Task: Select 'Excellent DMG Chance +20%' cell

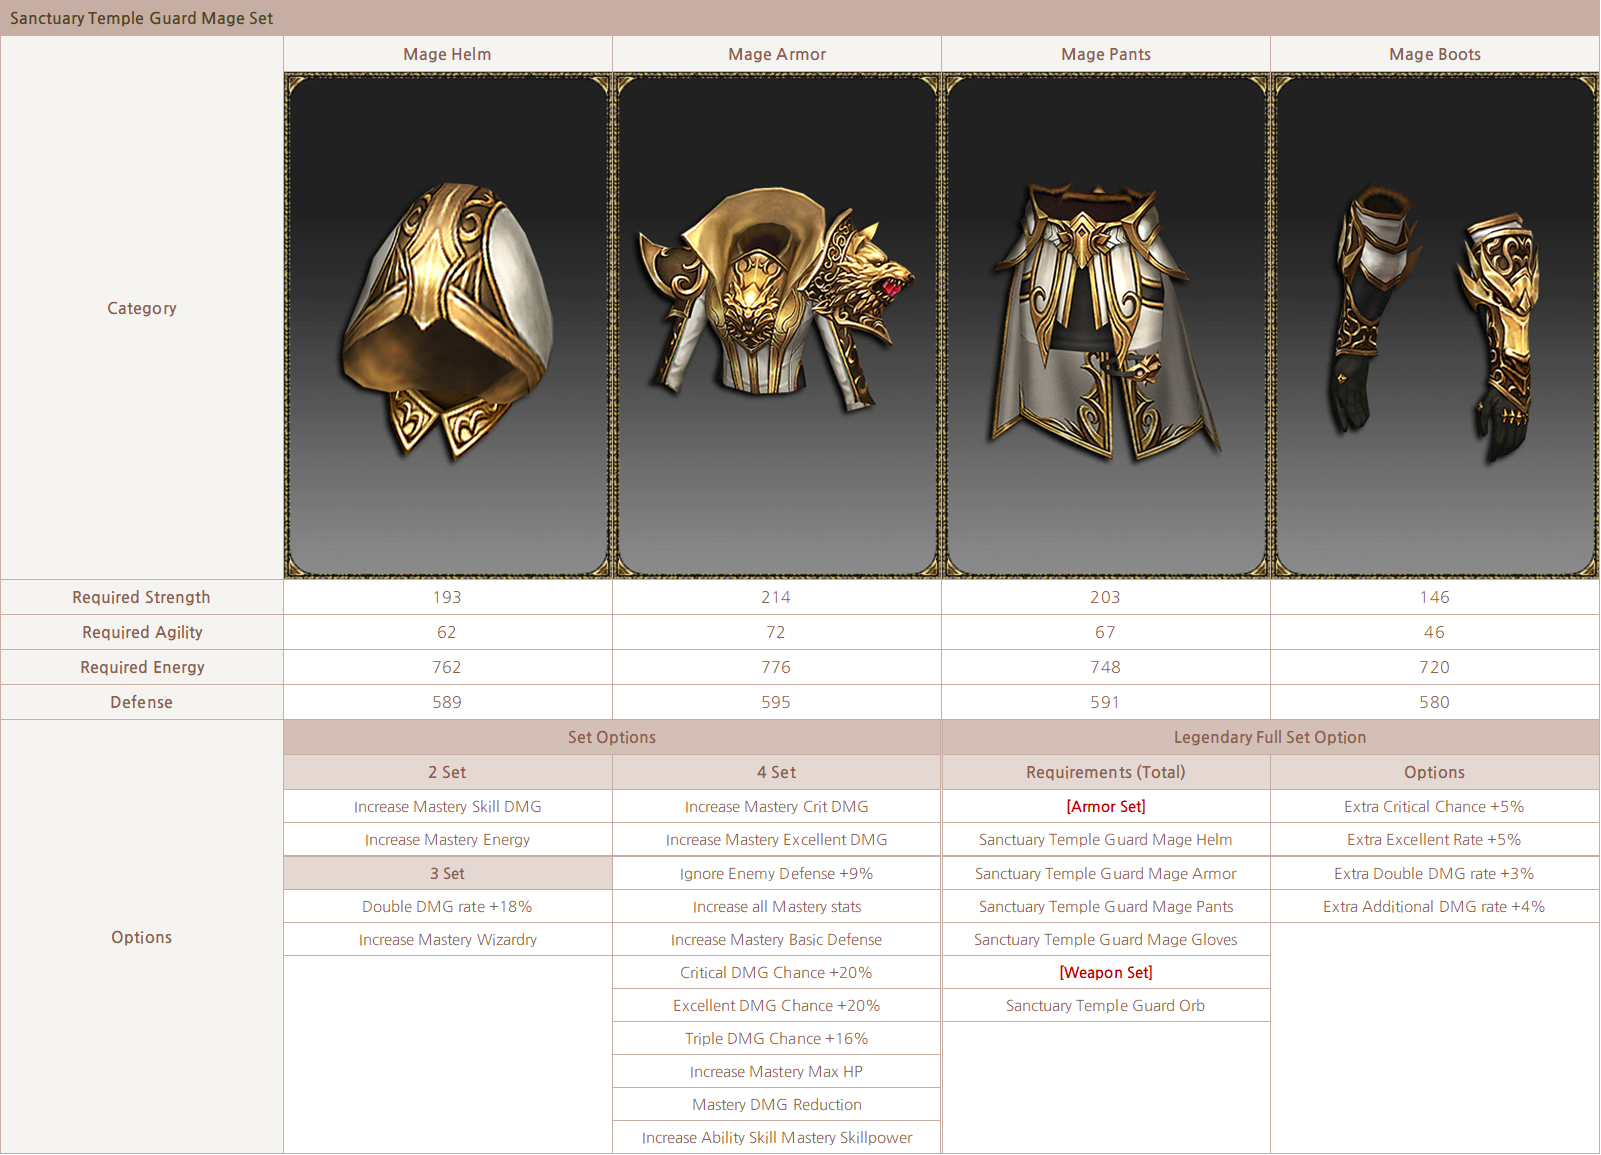Action: pos(776,1005)
